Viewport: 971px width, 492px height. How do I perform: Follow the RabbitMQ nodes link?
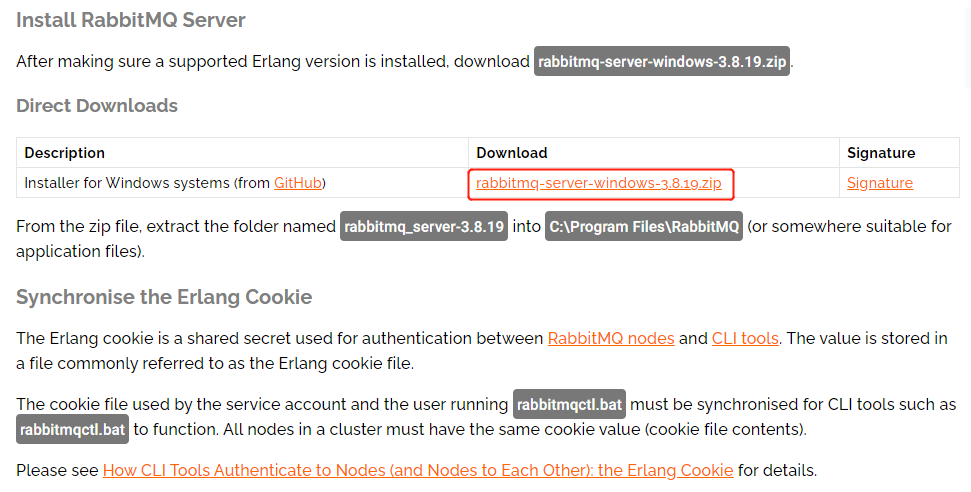click(x=611, y=338)
